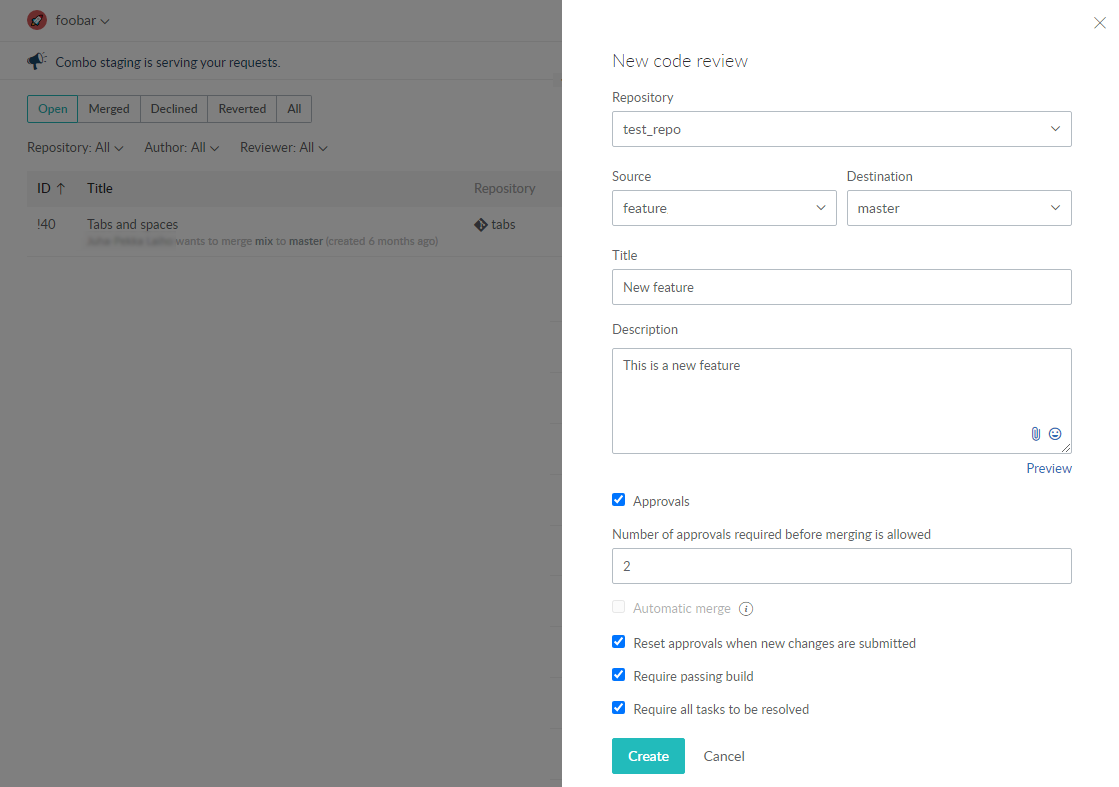Click the attachment paperclip icon in Description
1119x787 pixels.
[x=1035, y=433]
